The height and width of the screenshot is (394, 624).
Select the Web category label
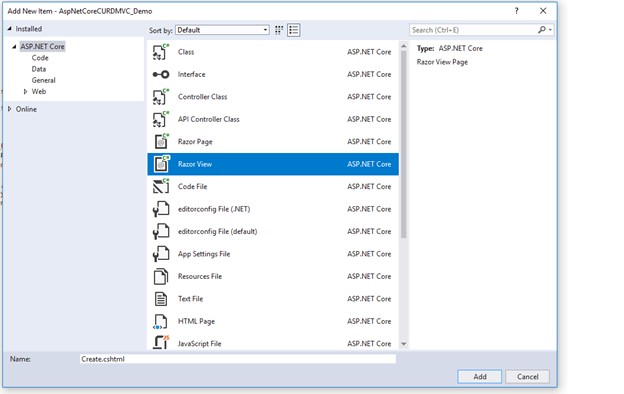(x=39, y=92)
